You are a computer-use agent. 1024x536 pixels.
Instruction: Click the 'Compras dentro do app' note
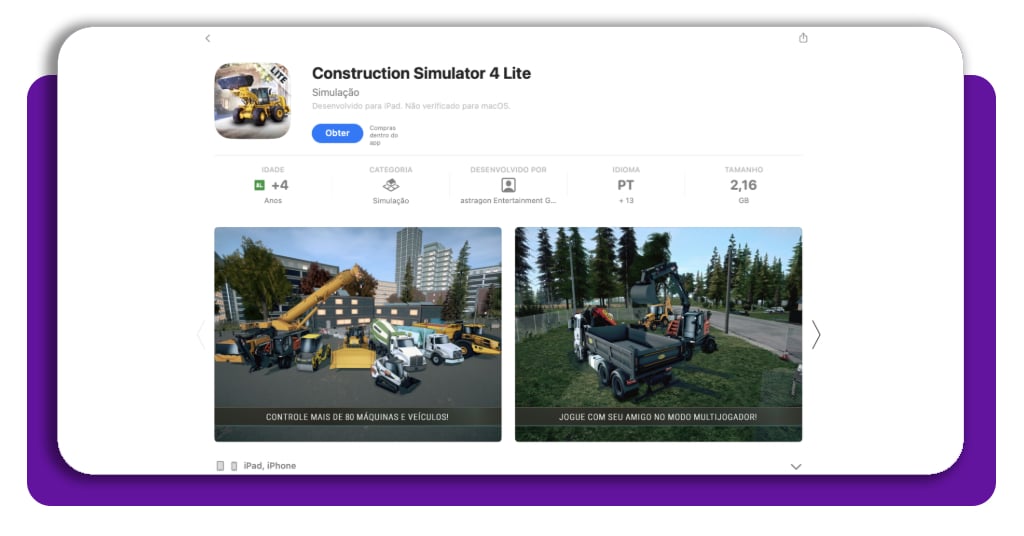pyautogui.click(x=384, y=135)
